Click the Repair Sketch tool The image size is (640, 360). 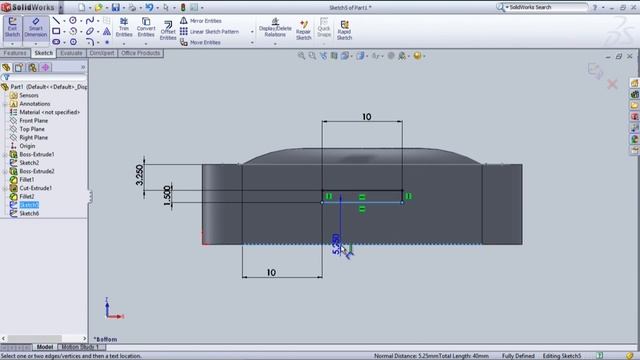[303, 30]
